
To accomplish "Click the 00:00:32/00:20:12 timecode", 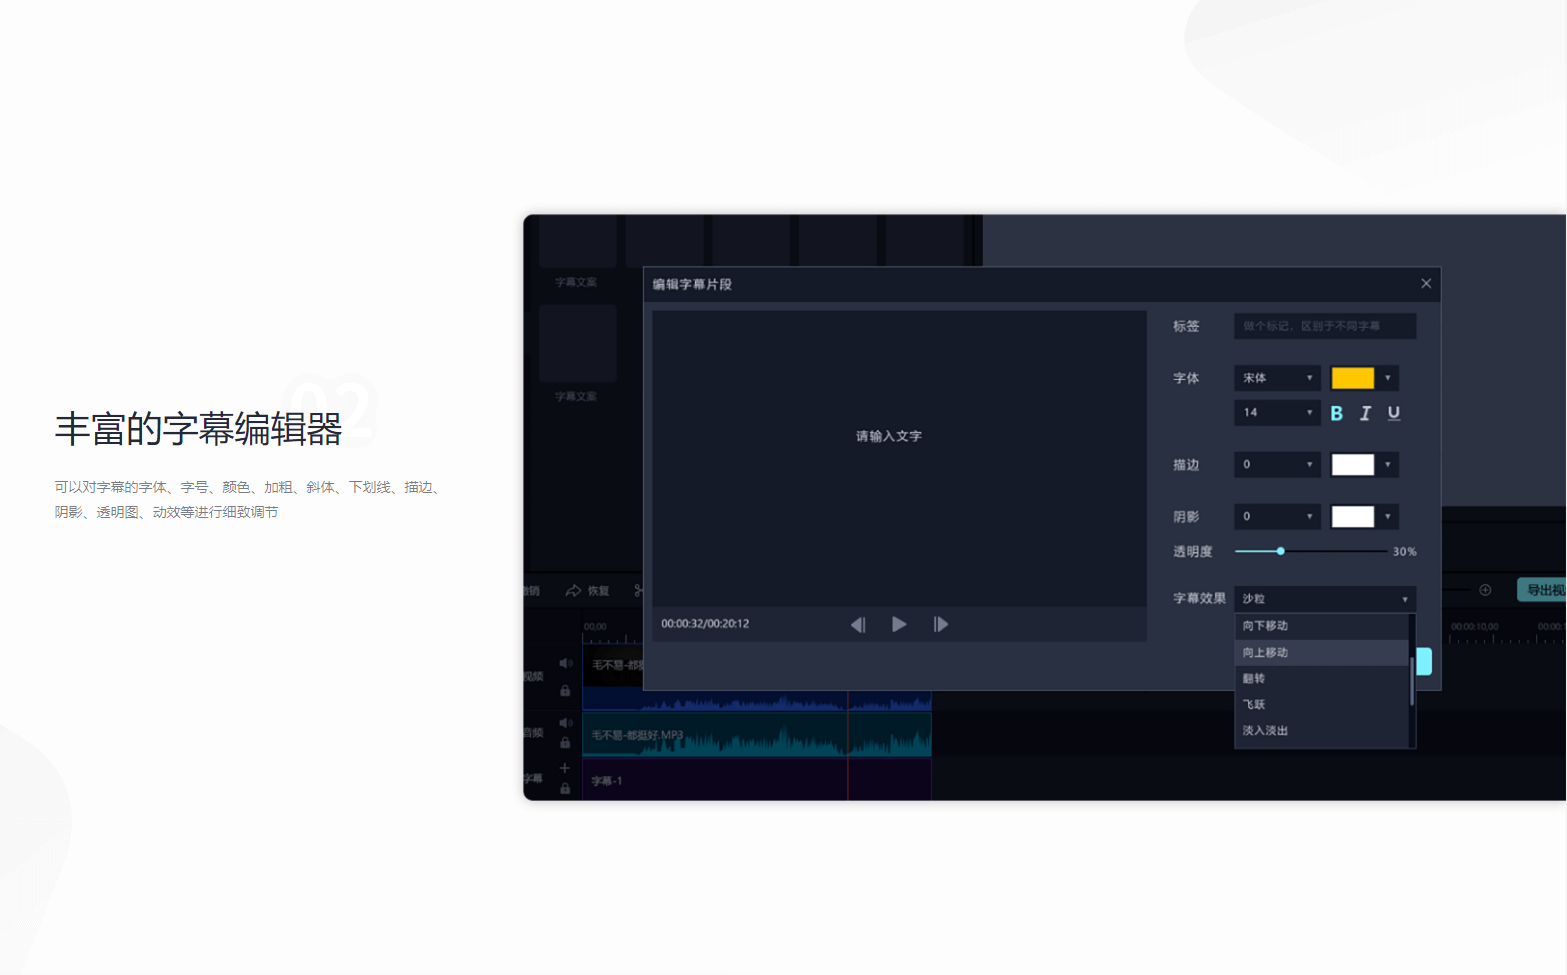I will point(705,624).
